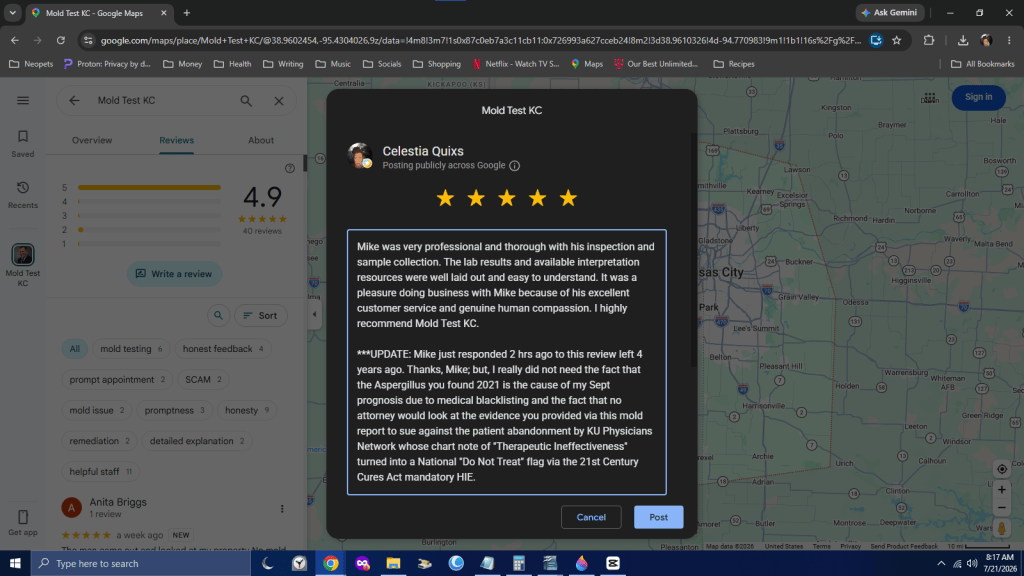Zoom out on the map

click(1002, 508)
